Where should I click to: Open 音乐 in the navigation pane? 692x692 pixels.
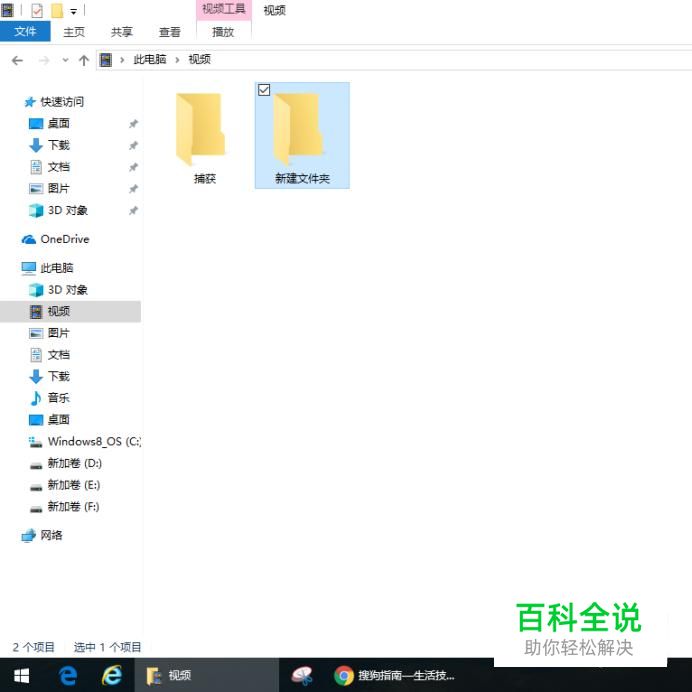point(59,398)
